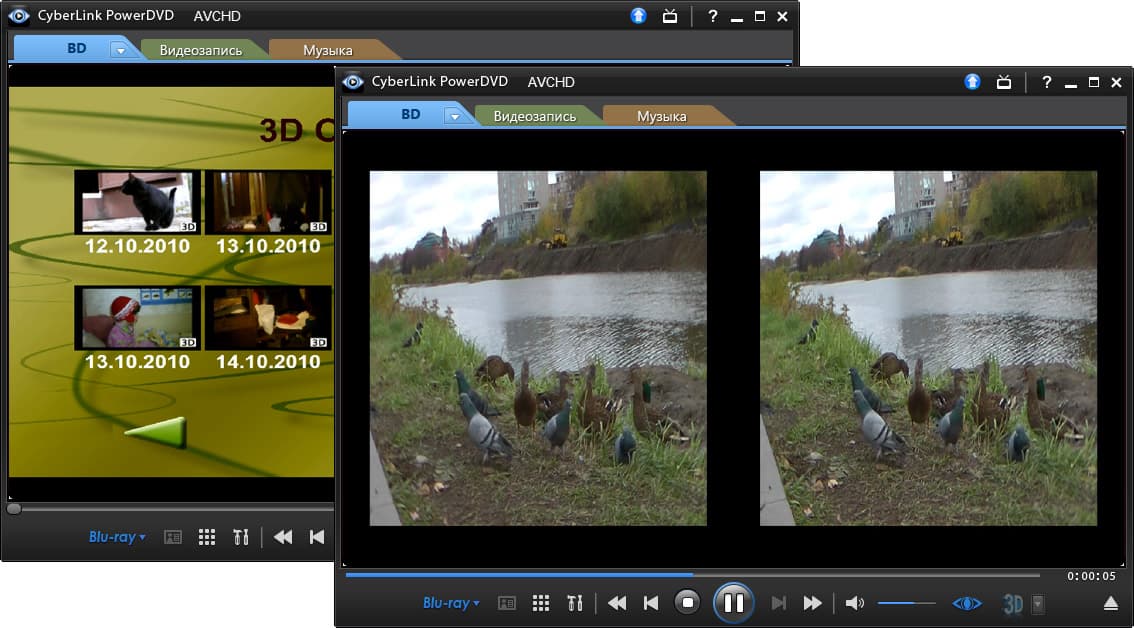Screen dimensions: 1134x628
Task: Open thumbnail dated 14.10.2010
Action: pos(268,318)
